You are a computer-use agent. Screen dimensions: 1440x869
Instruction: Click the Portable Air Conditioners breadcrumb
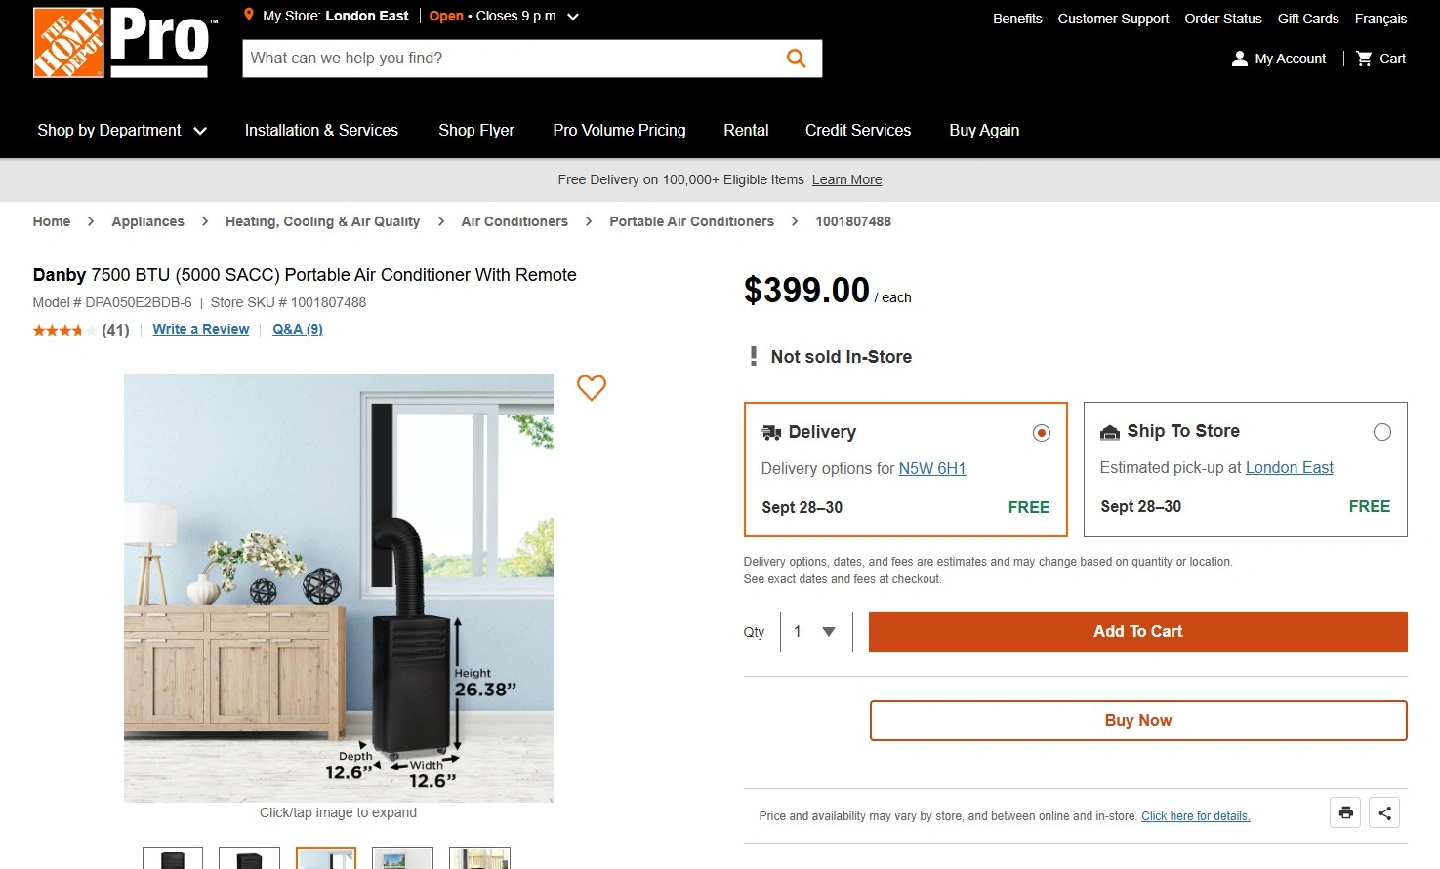tap(691, 222)
